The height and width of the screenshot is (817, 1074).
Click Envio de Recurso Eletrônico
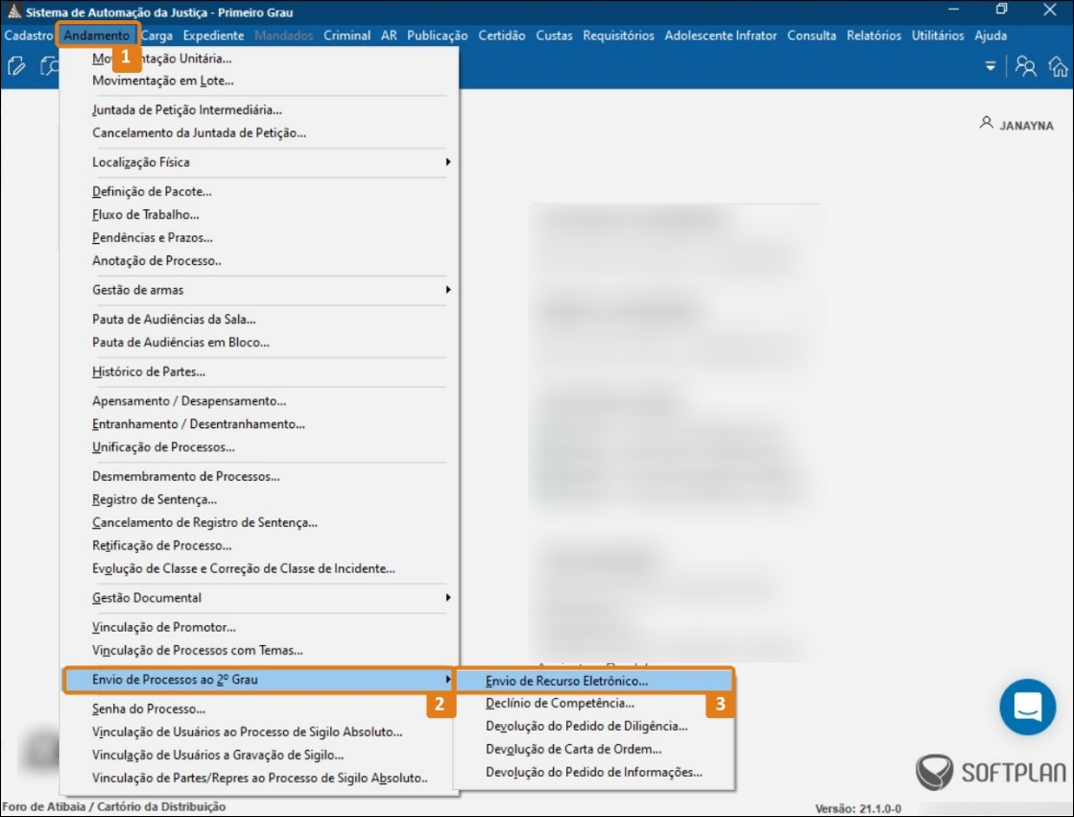[x=594, y=681]
